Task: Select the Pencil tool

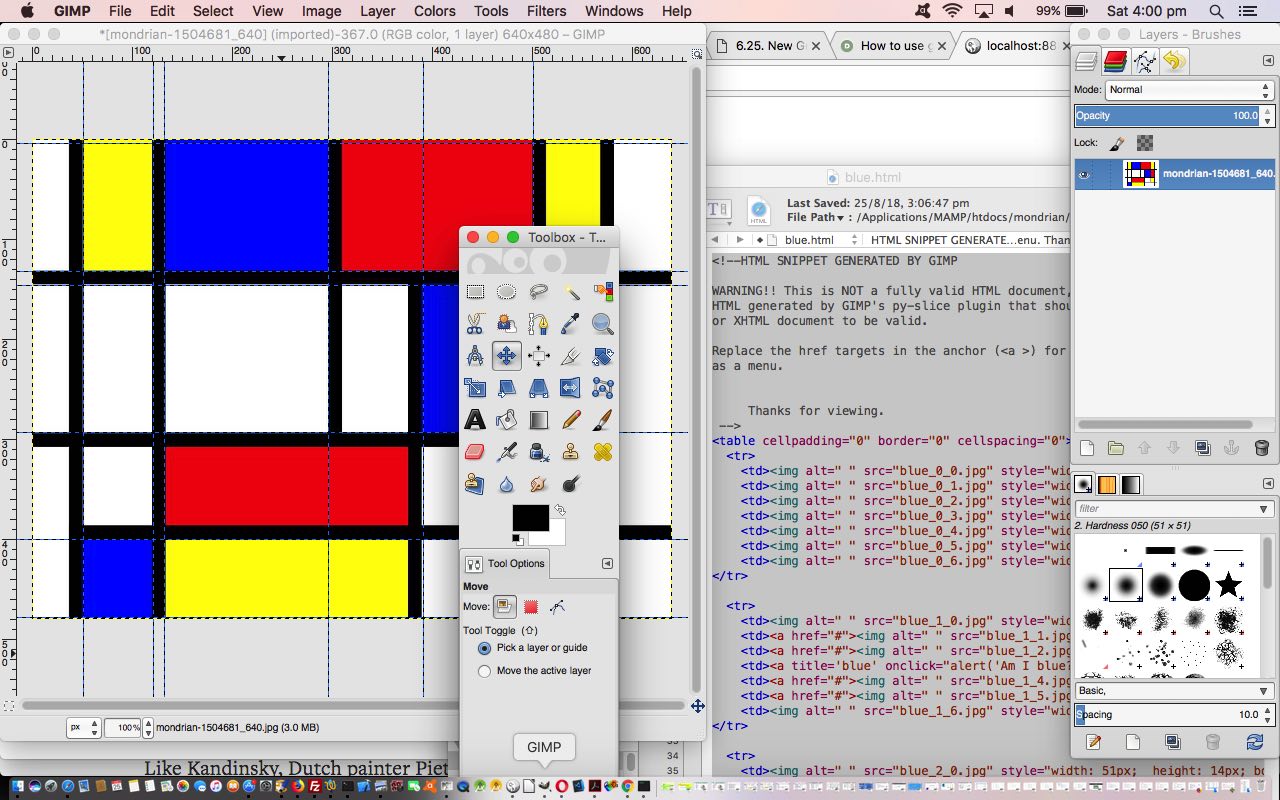Action: click(x=571, y=420)
